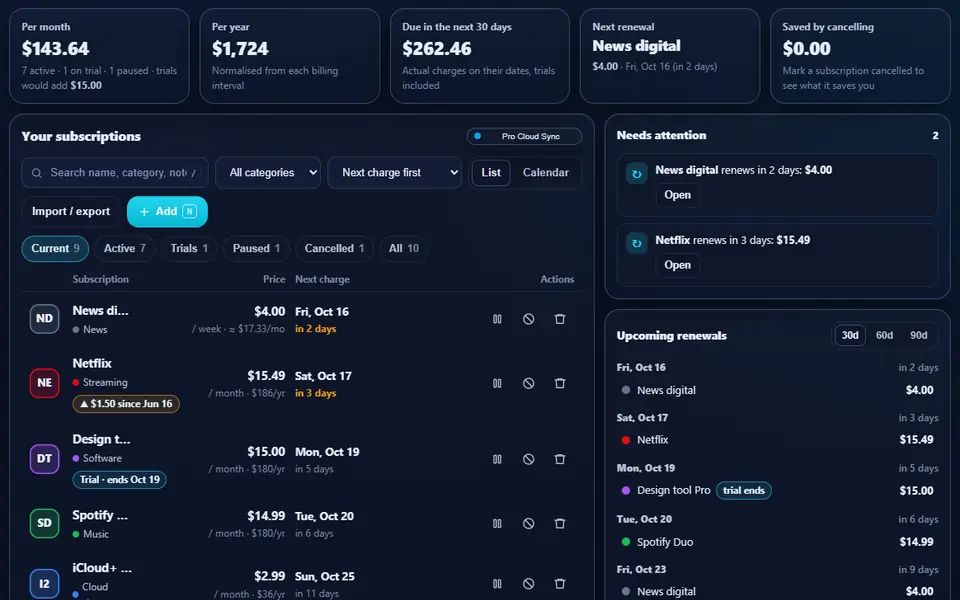Click the Price column header
Image resolution: width=960 pixels, height=600 pixels.
(274, 279)
